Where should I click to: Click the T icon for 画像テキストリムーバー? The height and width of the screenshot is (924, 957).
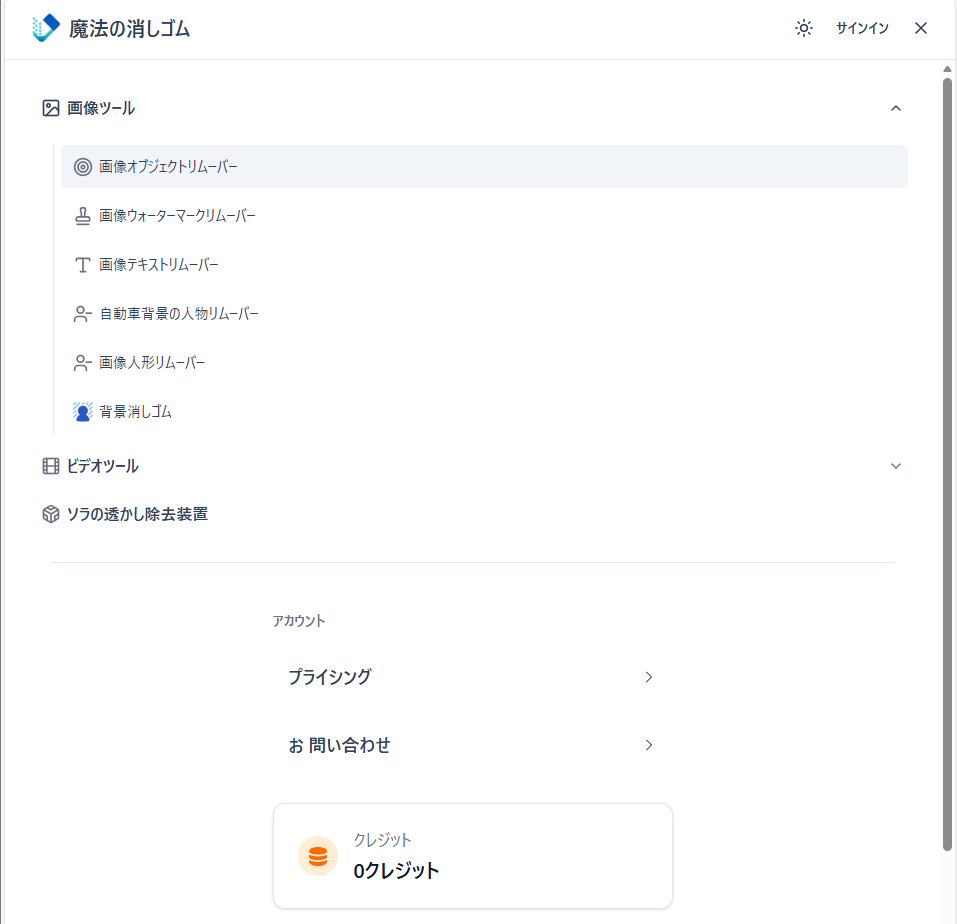pos(83,265)
